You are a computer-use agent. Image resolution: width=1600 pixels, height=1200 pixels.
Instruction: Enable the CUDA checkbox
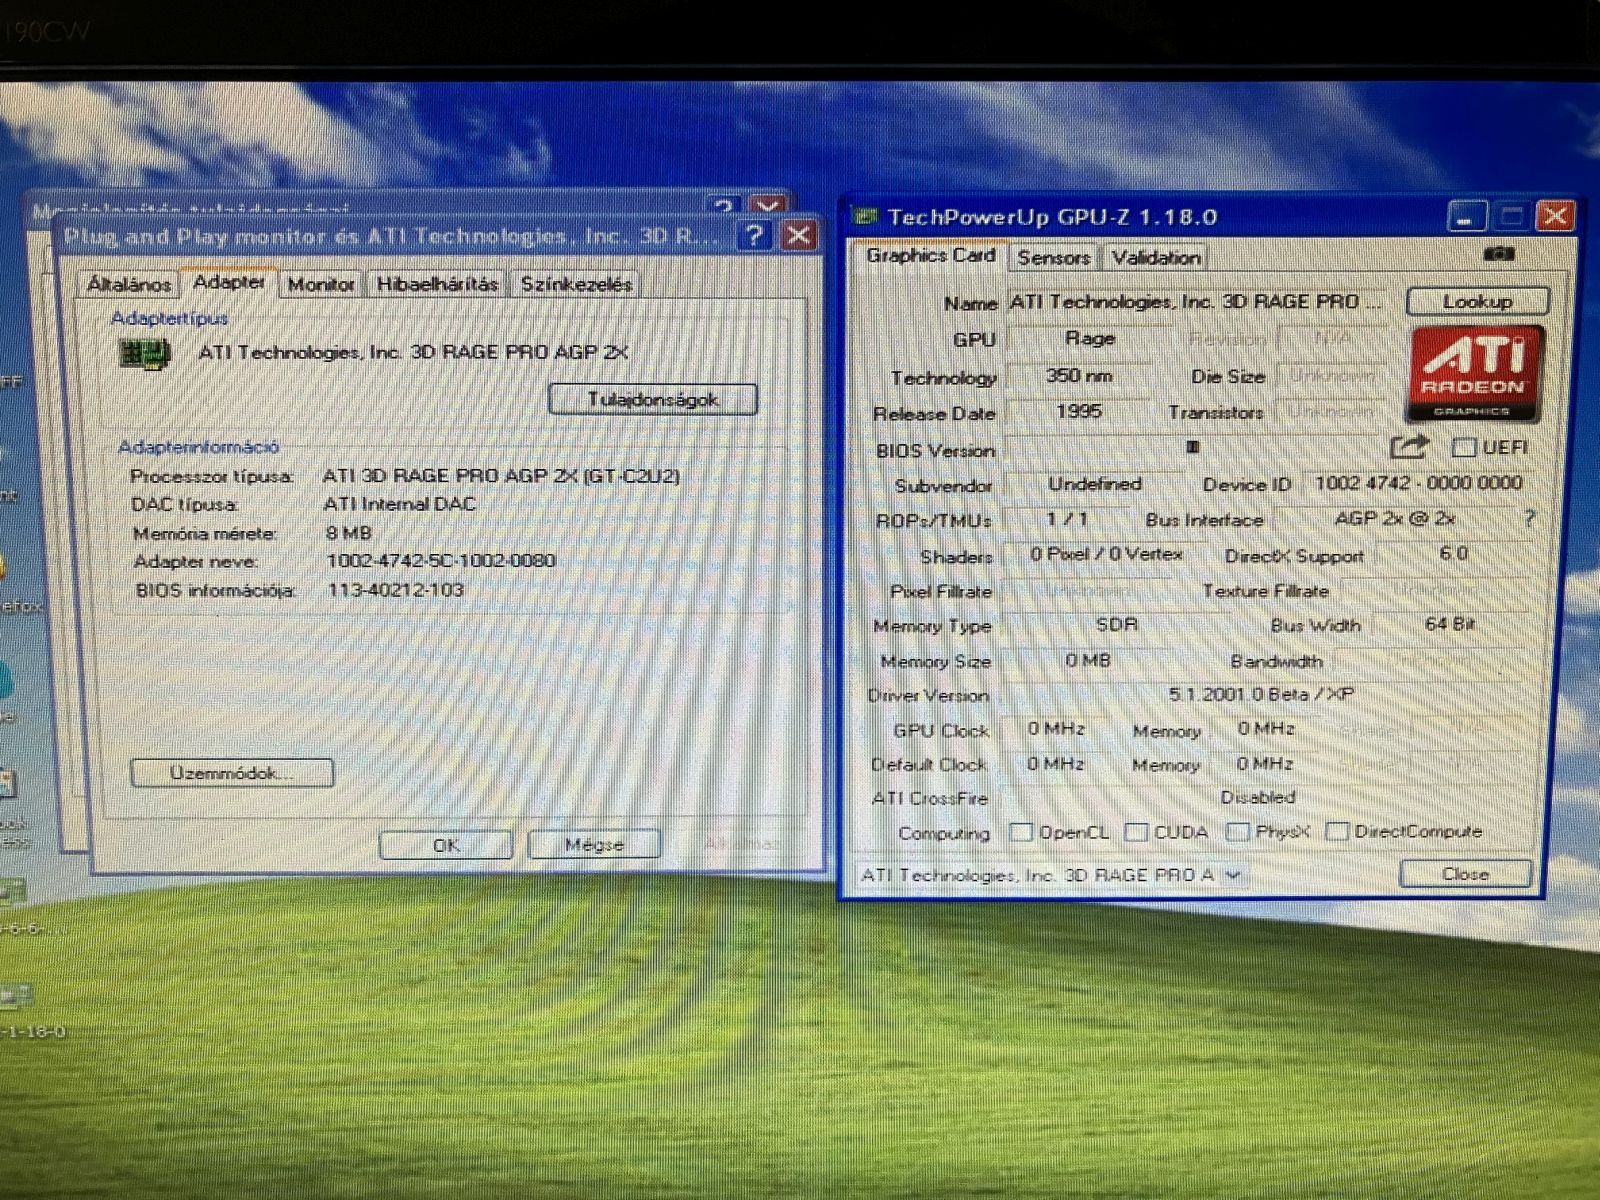click(x=1136, y=832)
